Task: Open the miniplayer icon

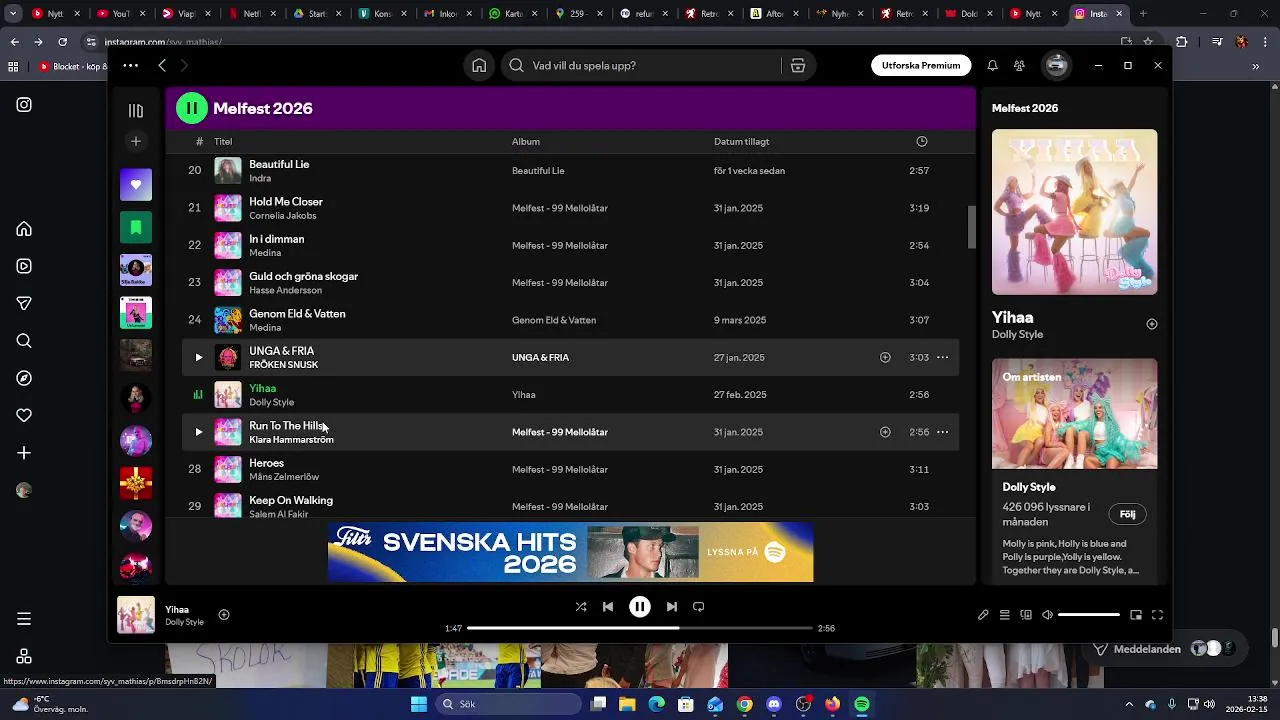Action: [x=1136, y=615]
